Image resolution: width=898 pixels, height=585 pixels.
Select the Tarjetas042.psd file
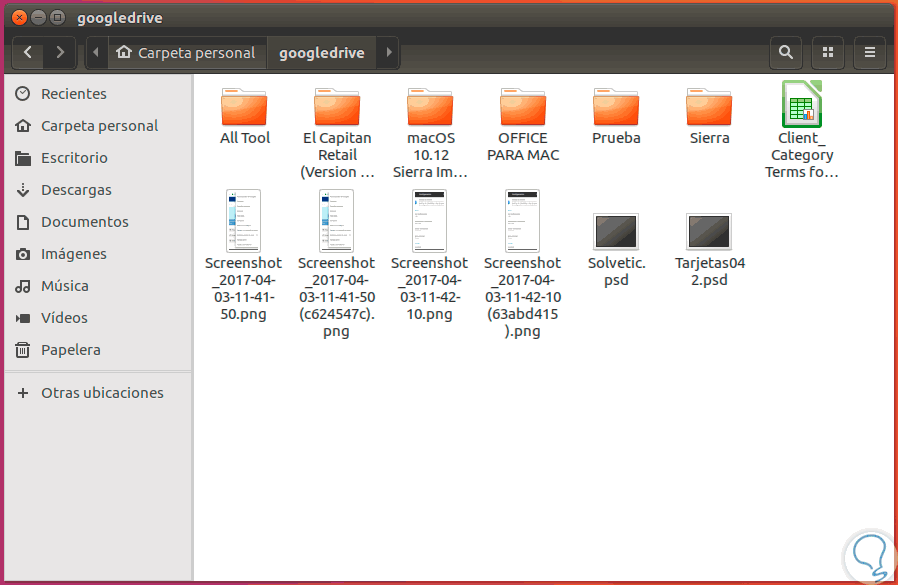709,250
